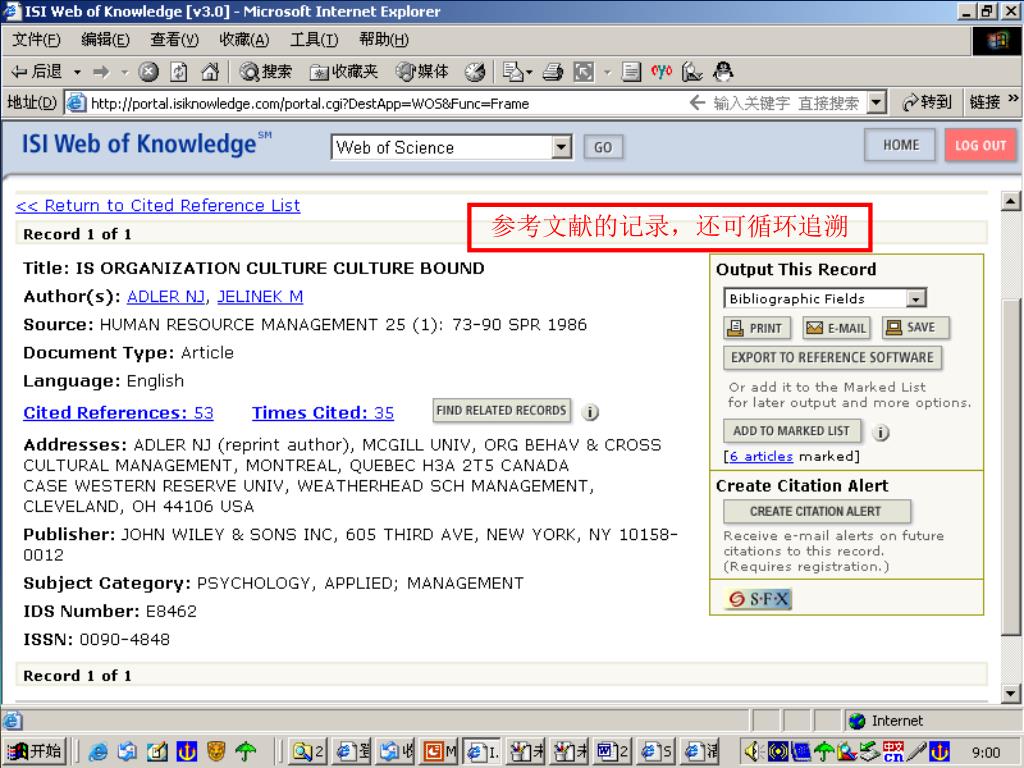Open the 工具(T) menu
This screenshot has height=768, width=1024.
coord(314,40)
